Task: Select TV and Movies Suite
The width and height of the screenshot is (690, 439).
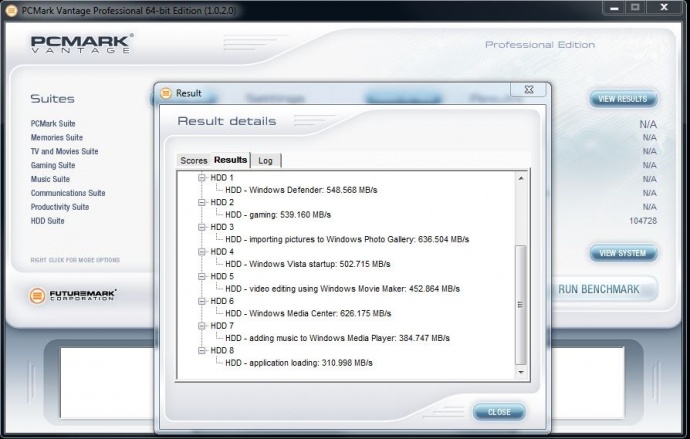Action: pos(64,151)
